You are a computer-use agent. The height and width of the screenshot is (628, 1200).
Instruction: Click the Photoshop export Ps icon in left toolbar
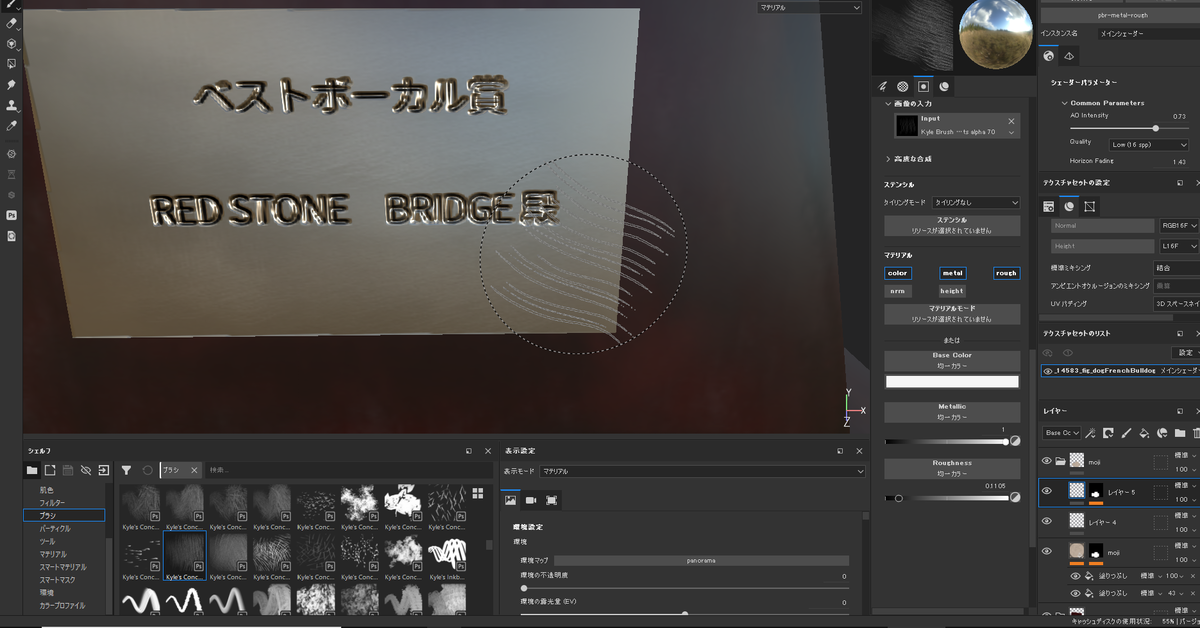(x=12, y=215)
